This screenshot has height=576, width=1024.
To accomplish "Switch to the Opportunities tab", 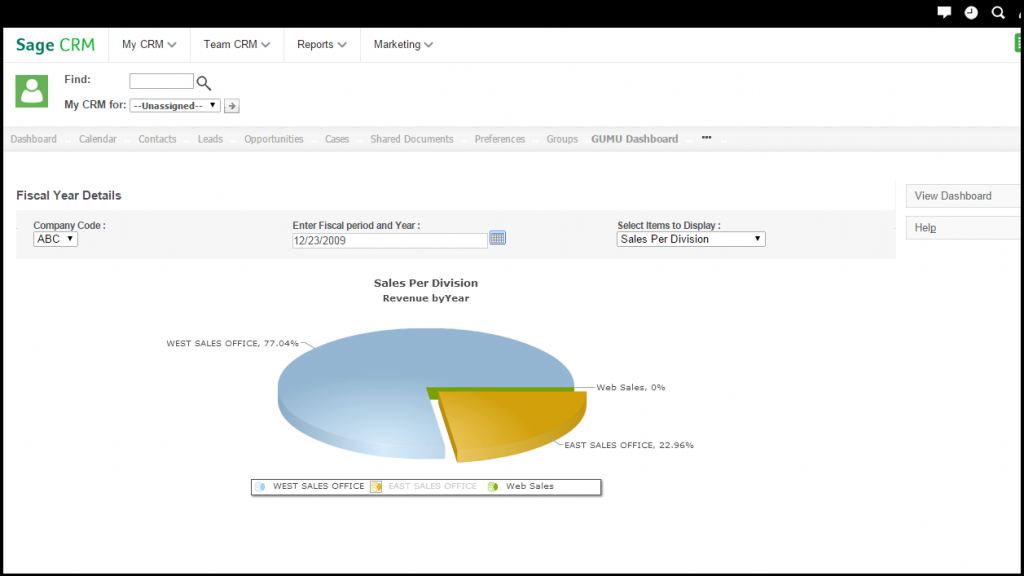I will [274, 139].
